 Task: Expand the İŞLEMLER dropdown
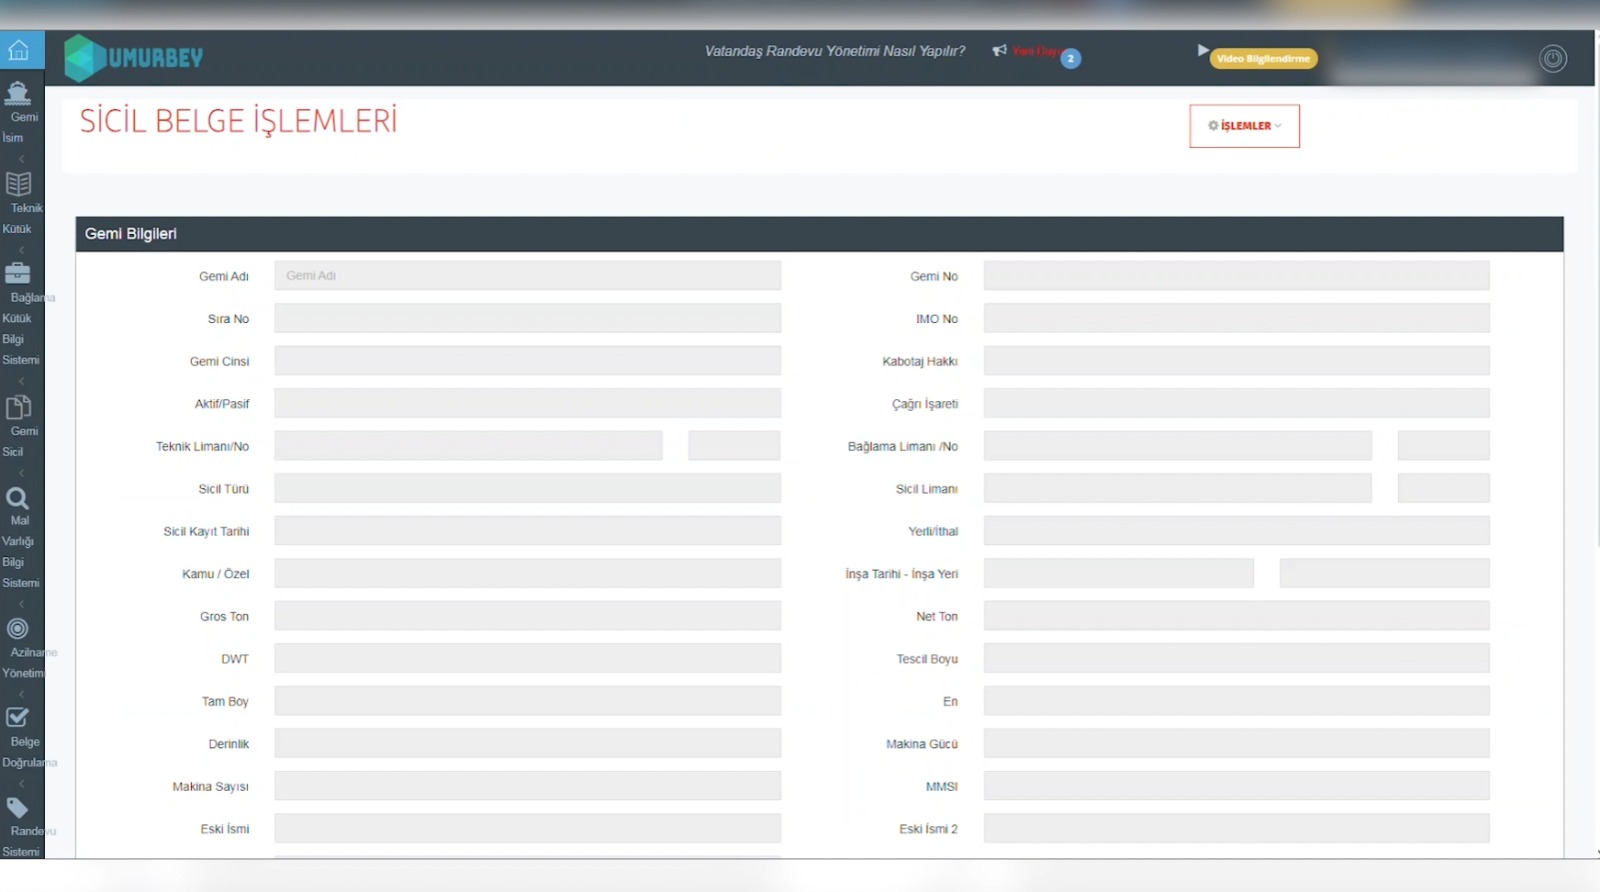[x=1244, y=126]
